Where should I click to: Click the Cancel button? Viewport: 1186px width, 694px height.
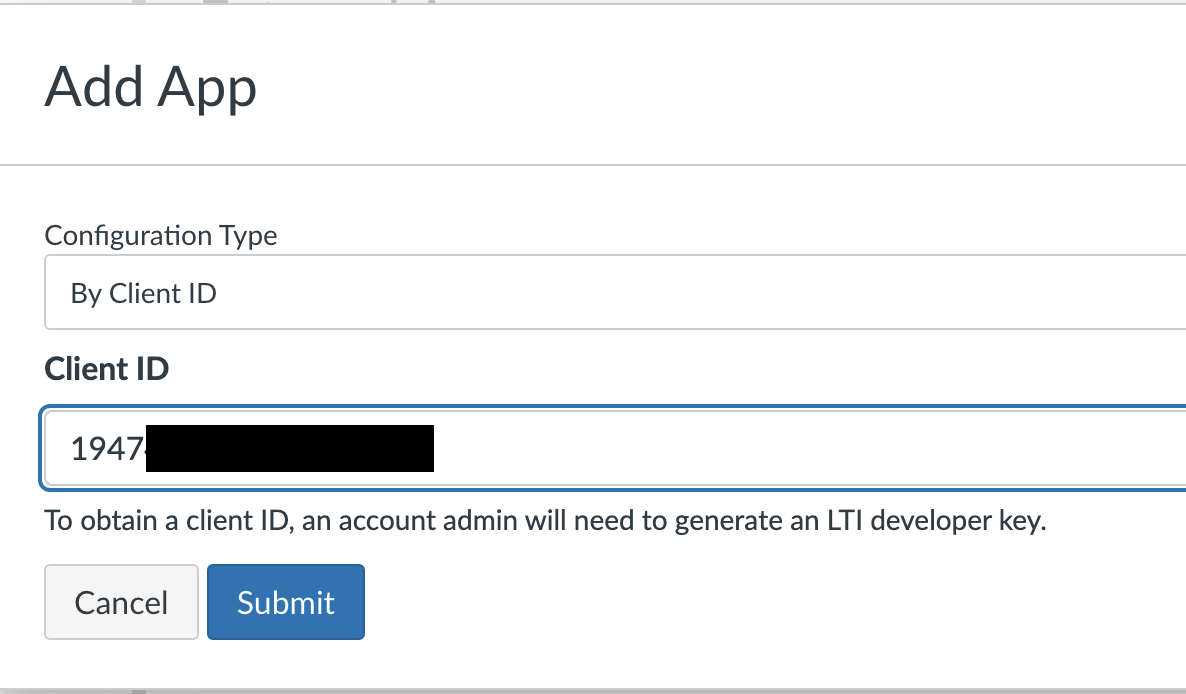(x=121, y=602)
